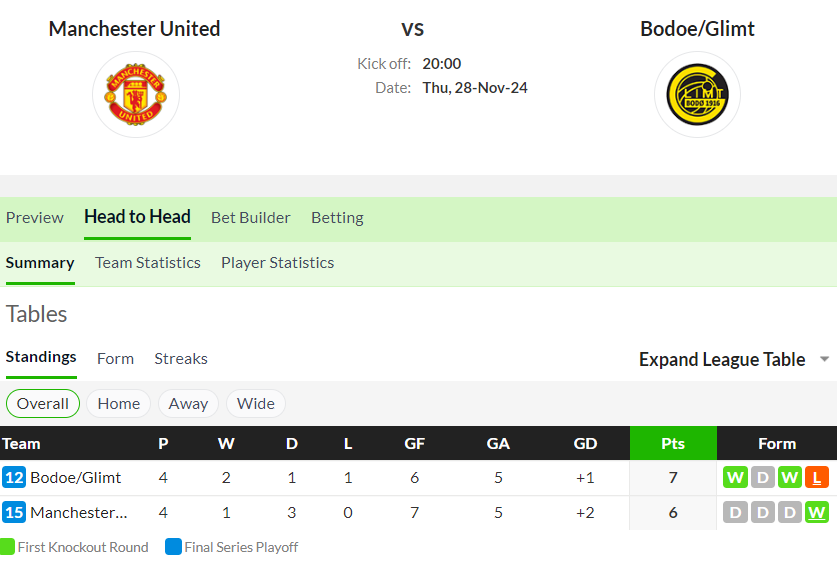
Task: Click Bodoe/Glimt's first win form icon
Action: pyautogui.click(x=735, y=477)
